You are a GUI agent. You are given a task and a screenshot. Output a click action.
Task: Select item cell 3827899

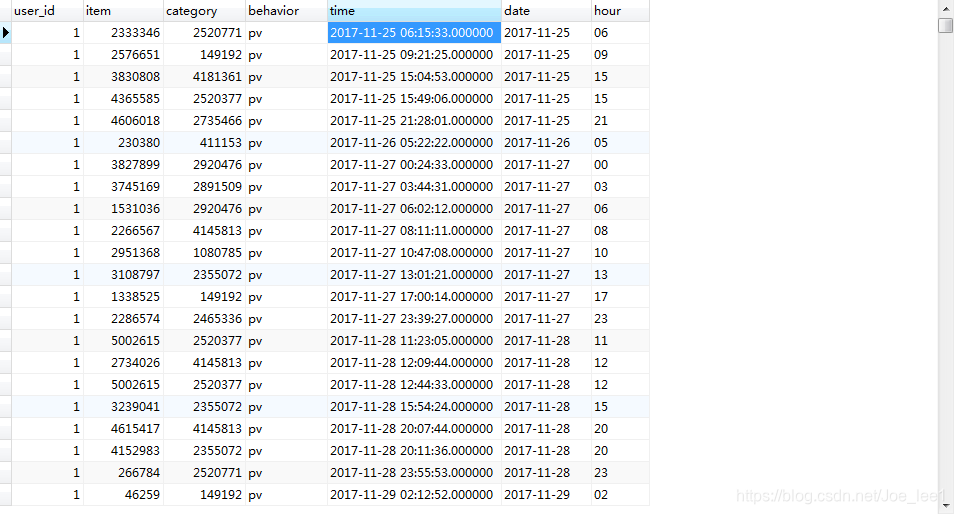point(124,165)
